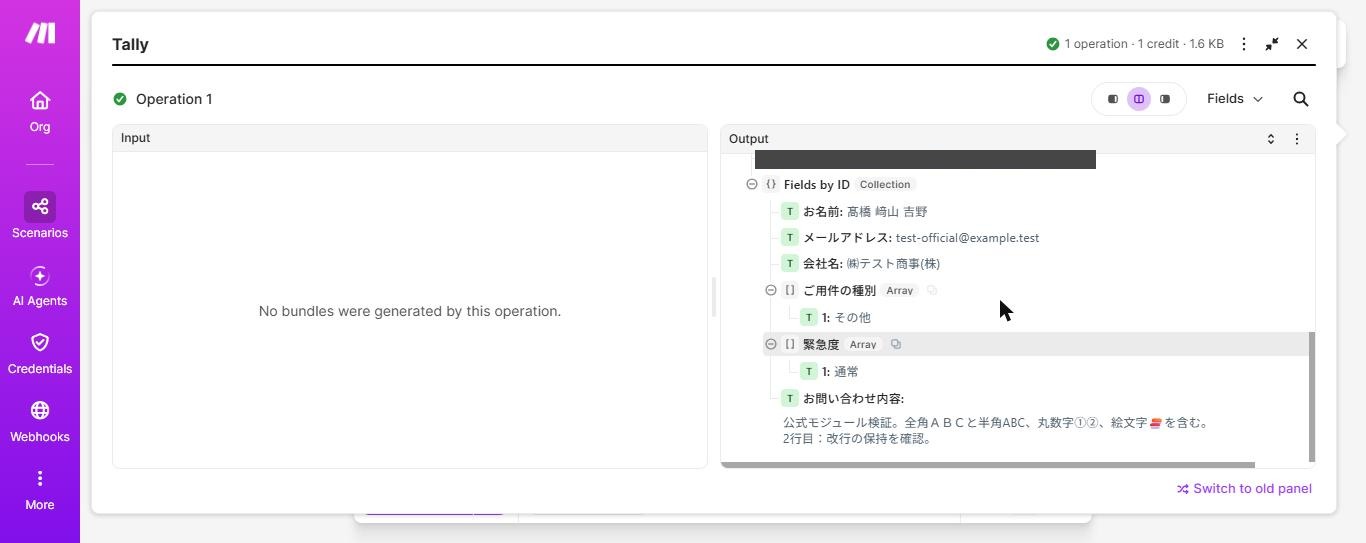Copy the 緊急度 array value
The image size is (1366, 543).
coord(896,344)
